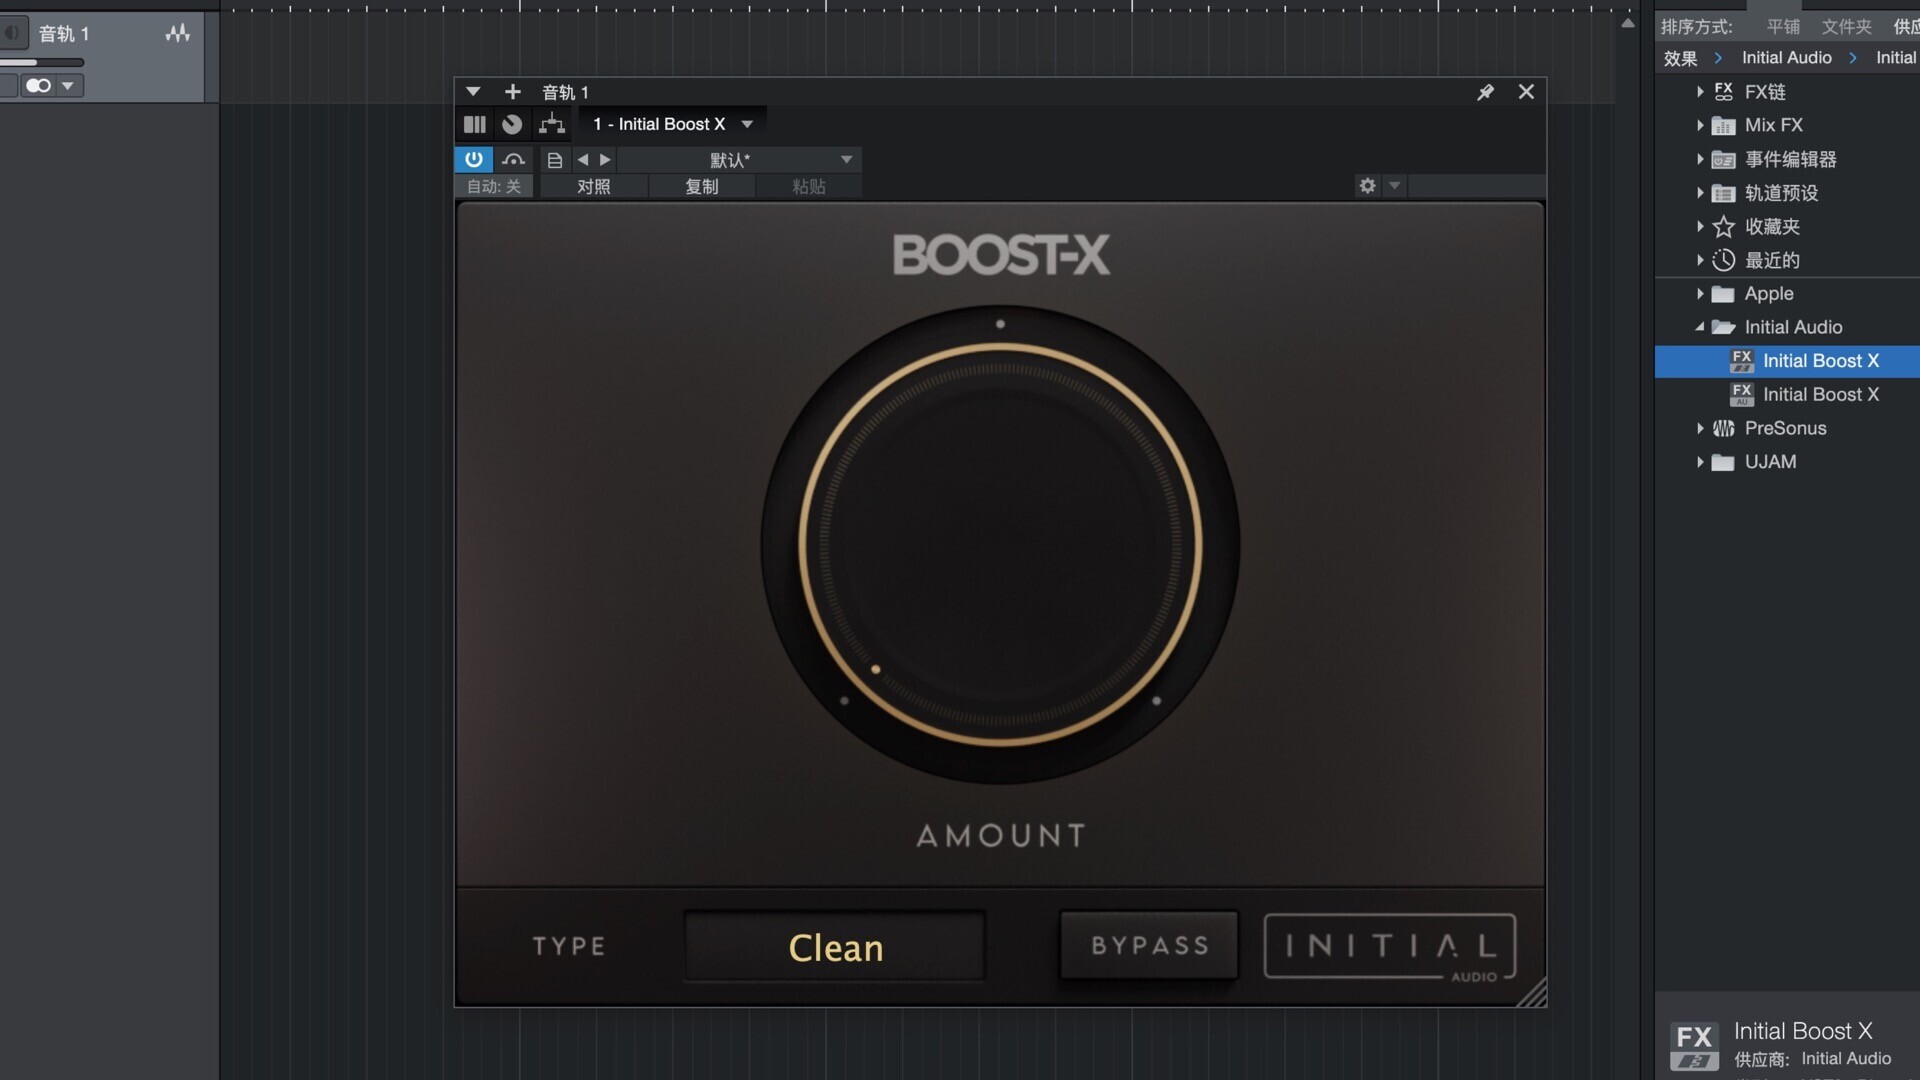Click the 对照 compare button
Viewport: 1920px width, 1080px height.
tap(594, 186)
